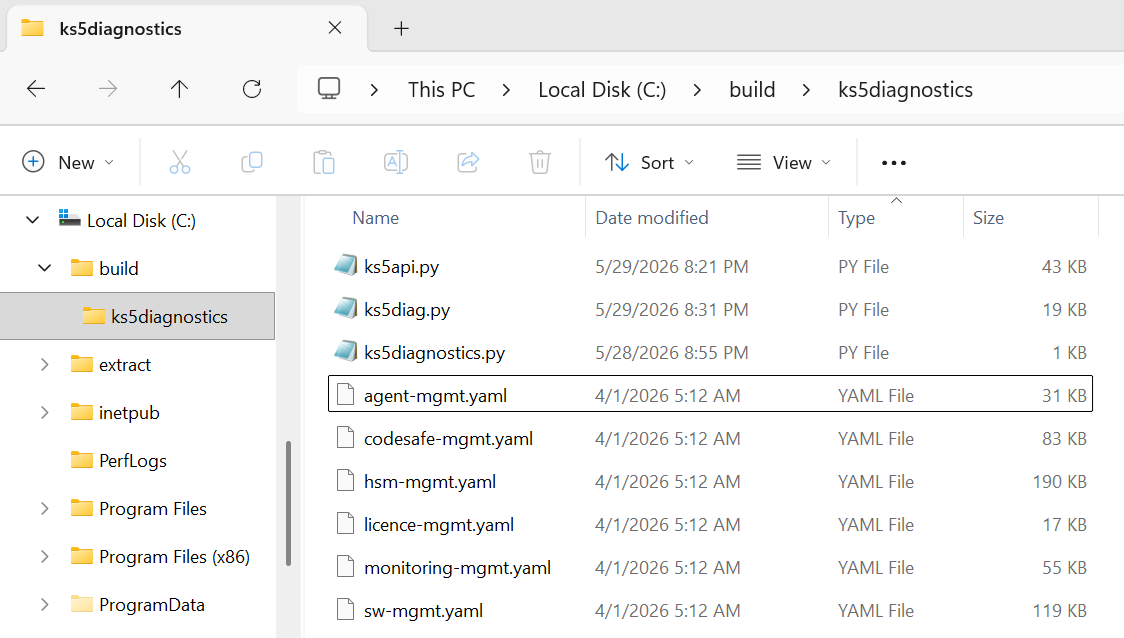1124x638 pixels.
Task: Click Local Disk (C:) in the breadcrumb
Action: tap(602, 90)
